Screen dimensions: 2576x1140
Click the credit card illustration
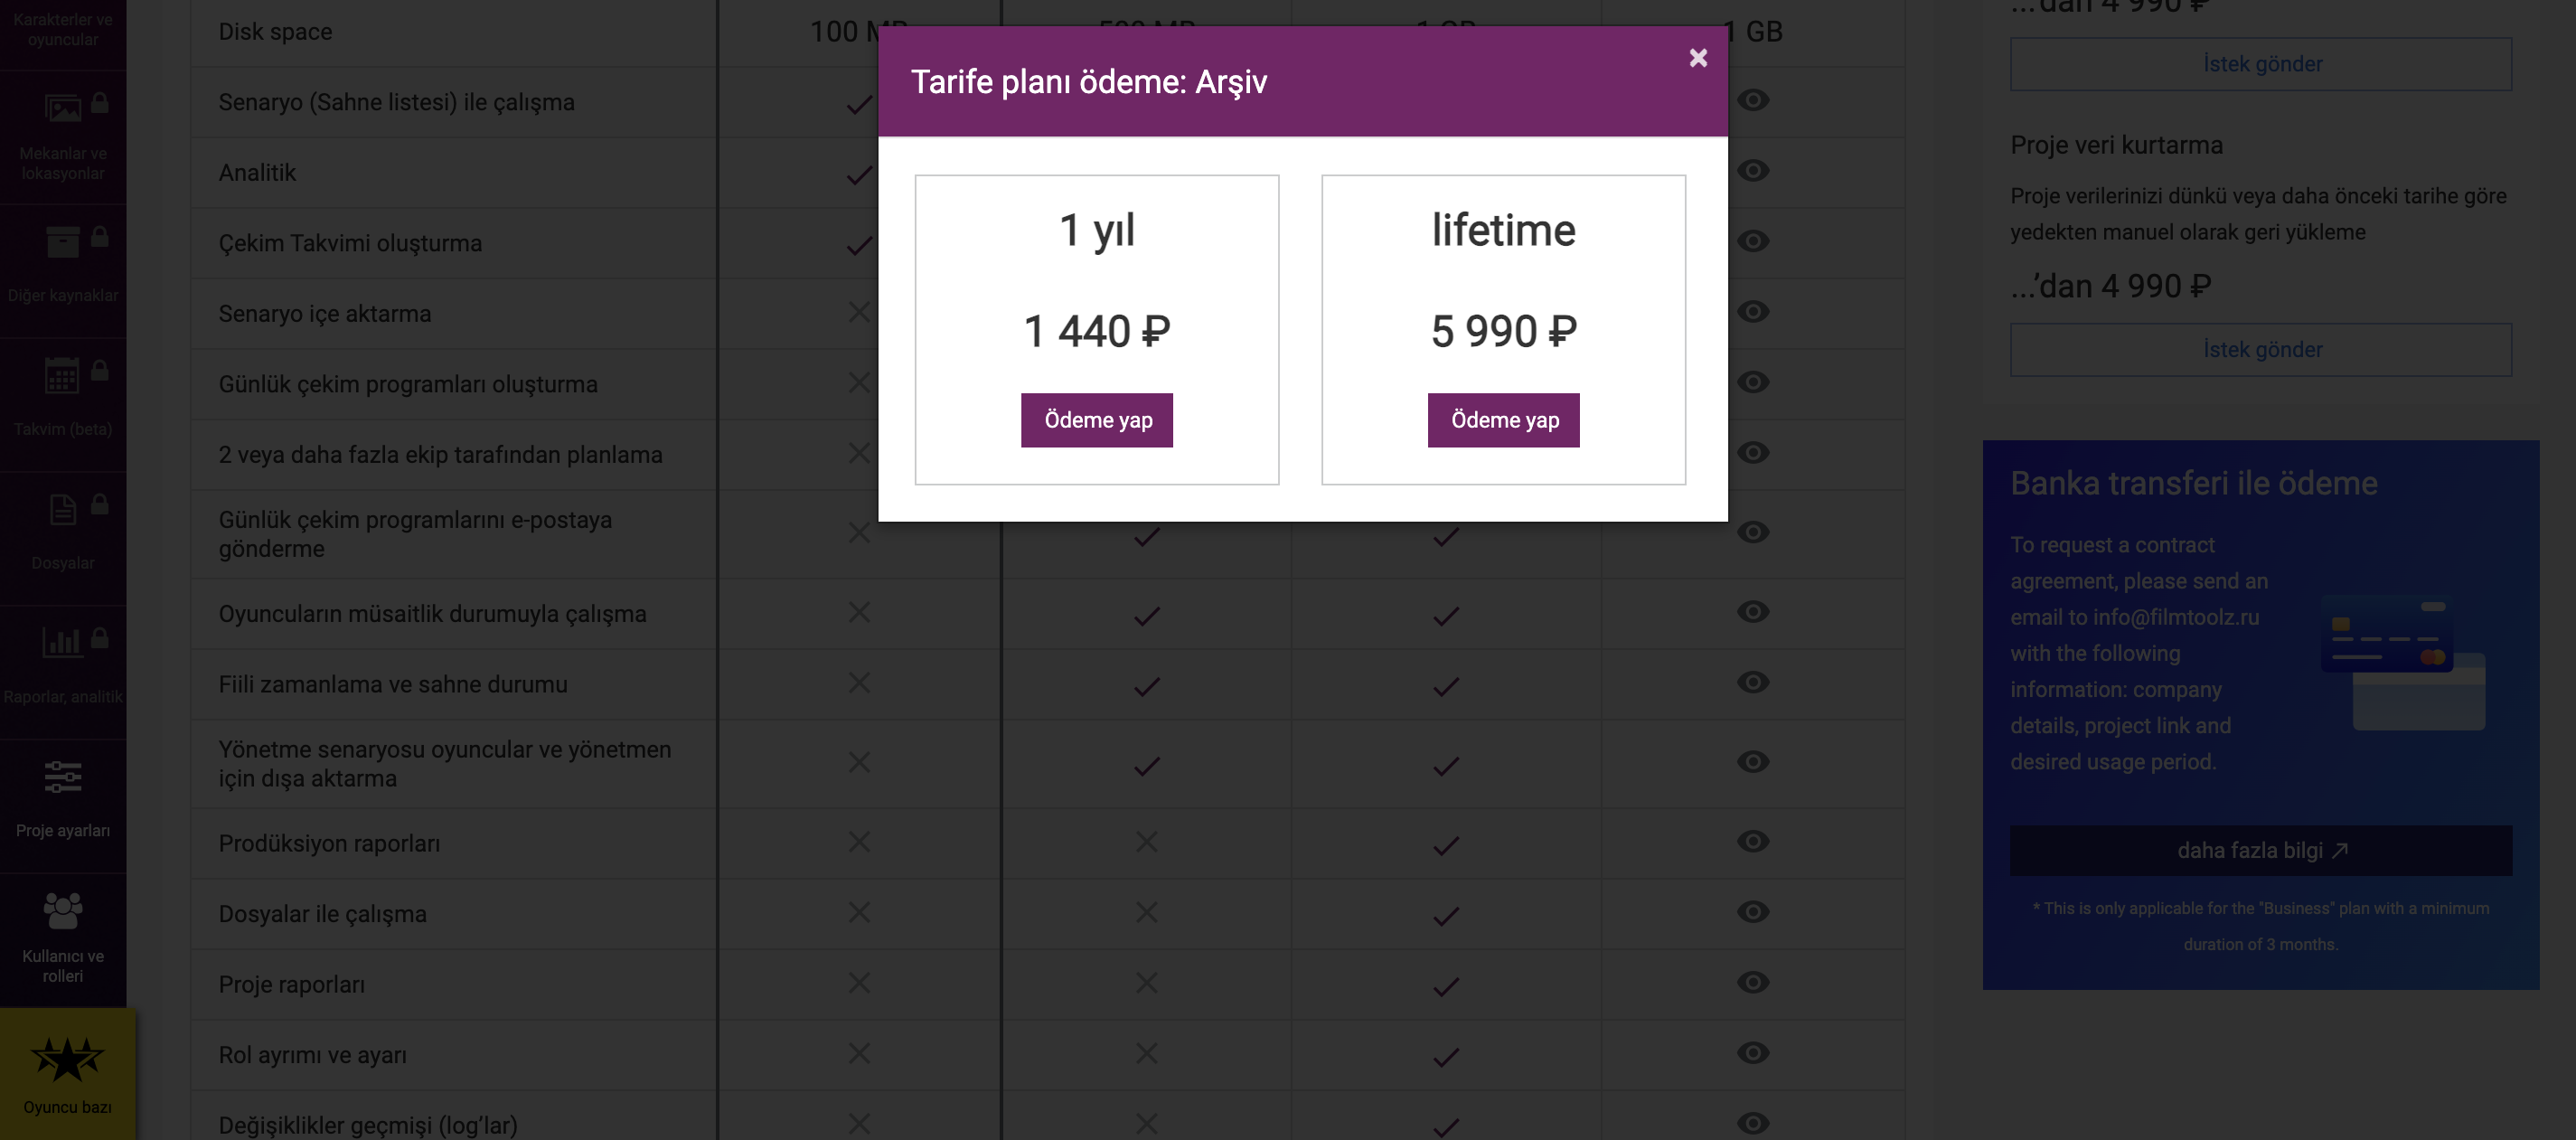[x=2403, y=662]
